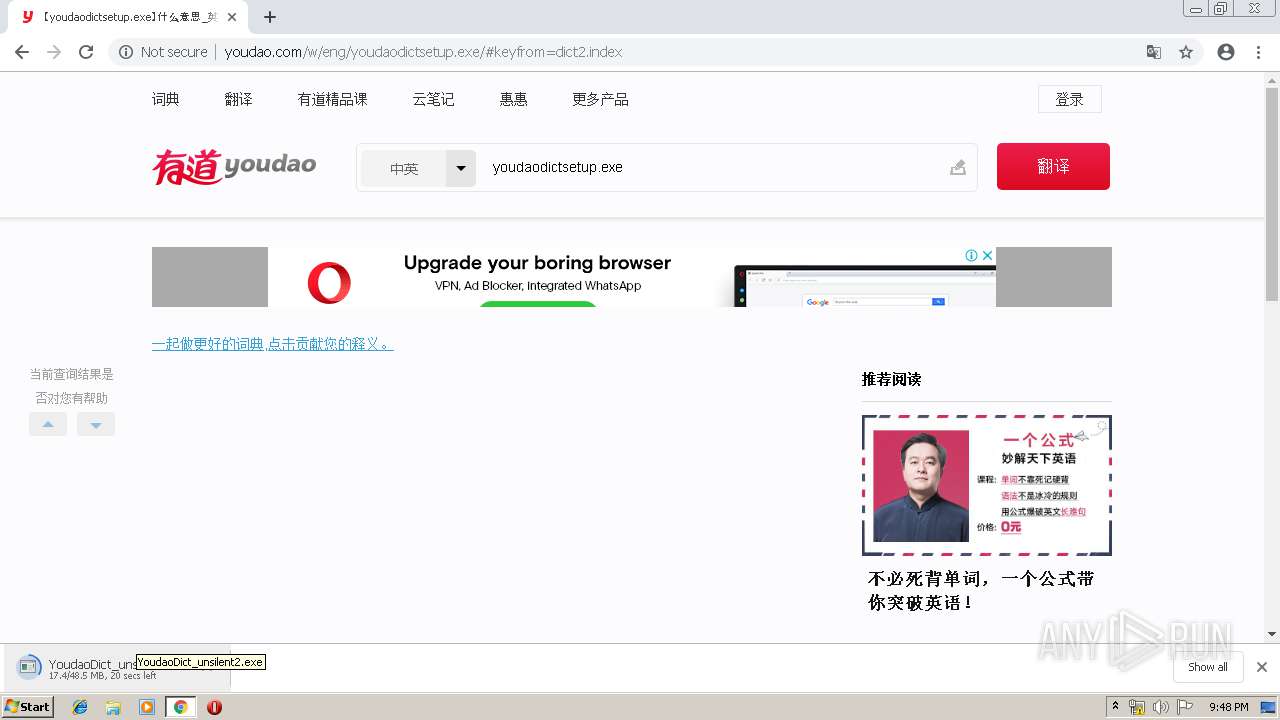Click the forward navigation arrow
This screenshot has width=1280, height=720.
click(54, 52)
